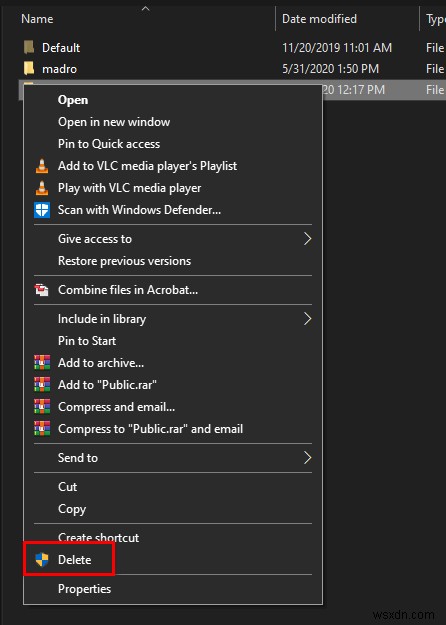Image resolution: width=446 pixels, height=625 pixels.
Task: Expand the Give access to submenu arrow
Action: click(307, 239)
